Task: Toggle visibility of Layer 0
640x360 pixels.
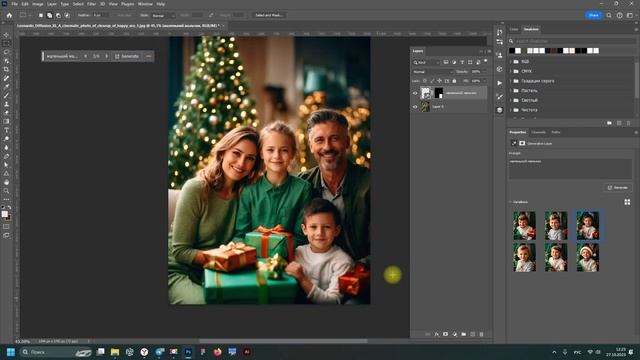Action: click(415, 107)
